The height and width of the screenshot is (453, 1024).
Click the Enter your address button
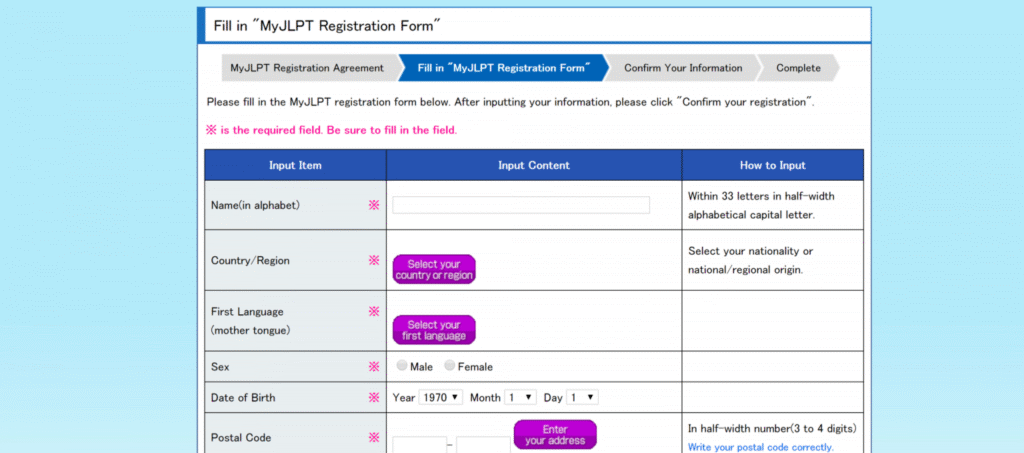tap(555, 435)
